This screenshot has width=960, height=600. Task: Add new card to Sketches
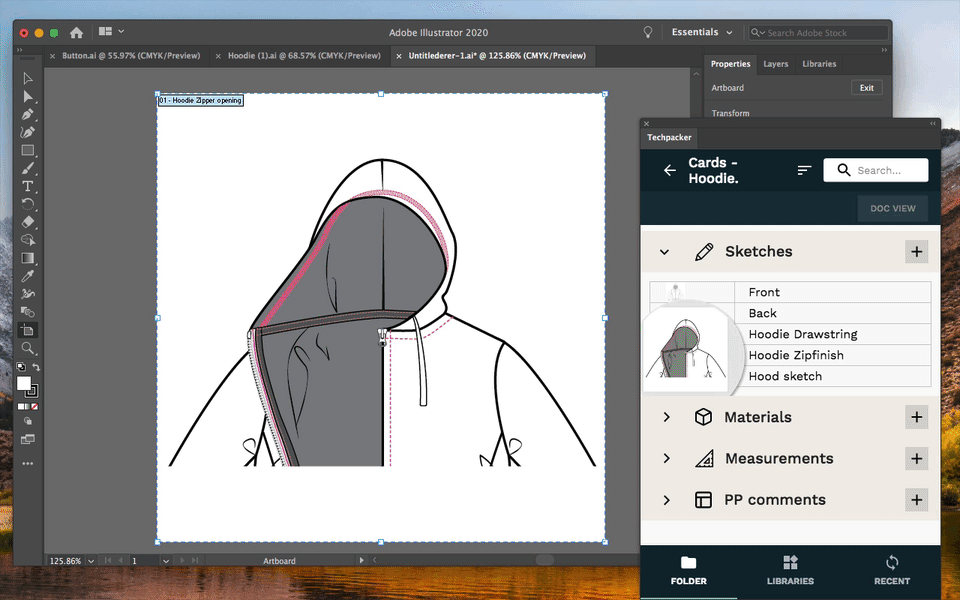(917, 252)
